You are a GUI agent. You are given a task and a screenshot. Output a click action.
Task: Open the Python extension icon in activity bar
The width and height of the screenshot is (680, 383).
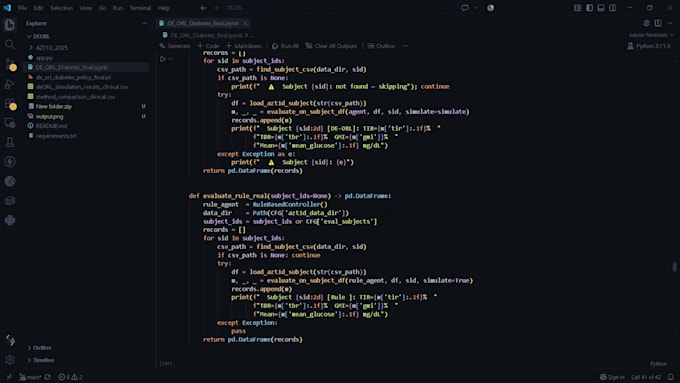(10, 220)
